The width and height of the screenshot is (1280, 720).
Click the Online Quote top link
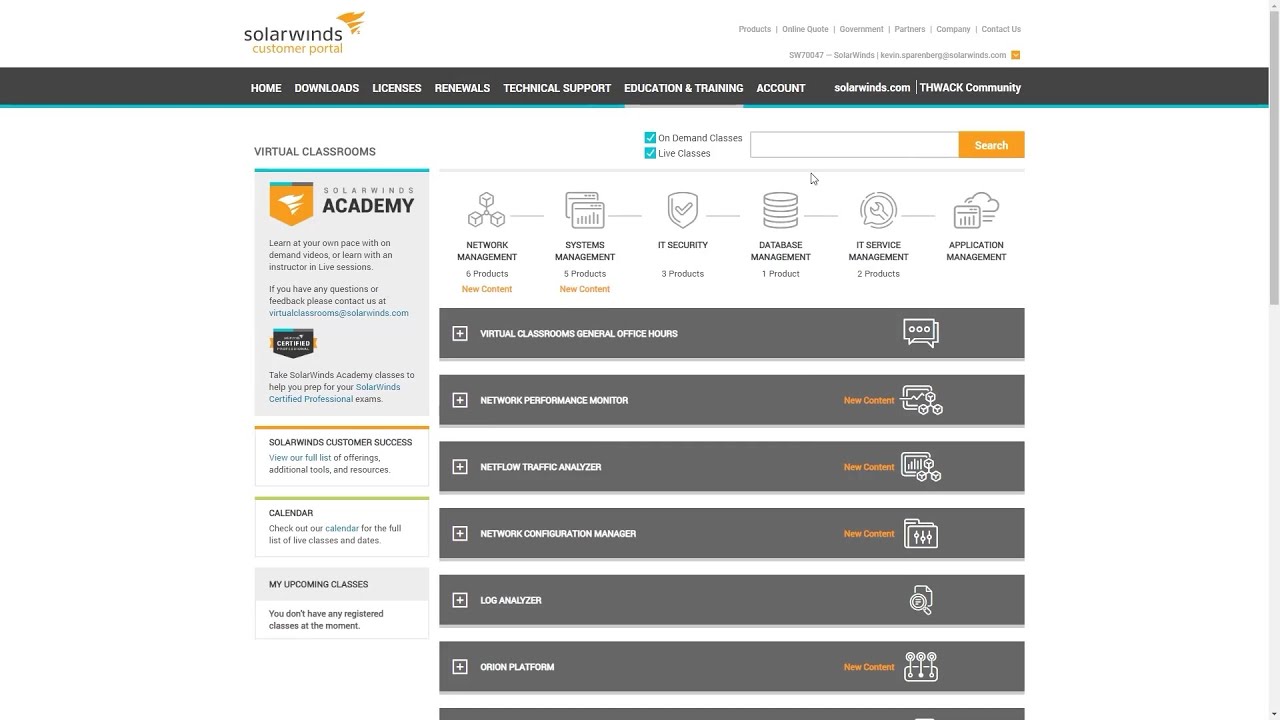(805, 29)
